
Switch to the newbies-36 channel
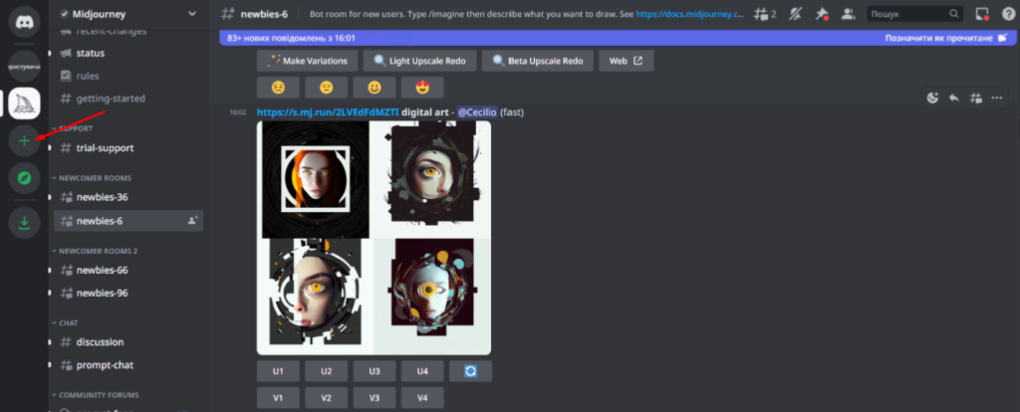tap(101, 197)
